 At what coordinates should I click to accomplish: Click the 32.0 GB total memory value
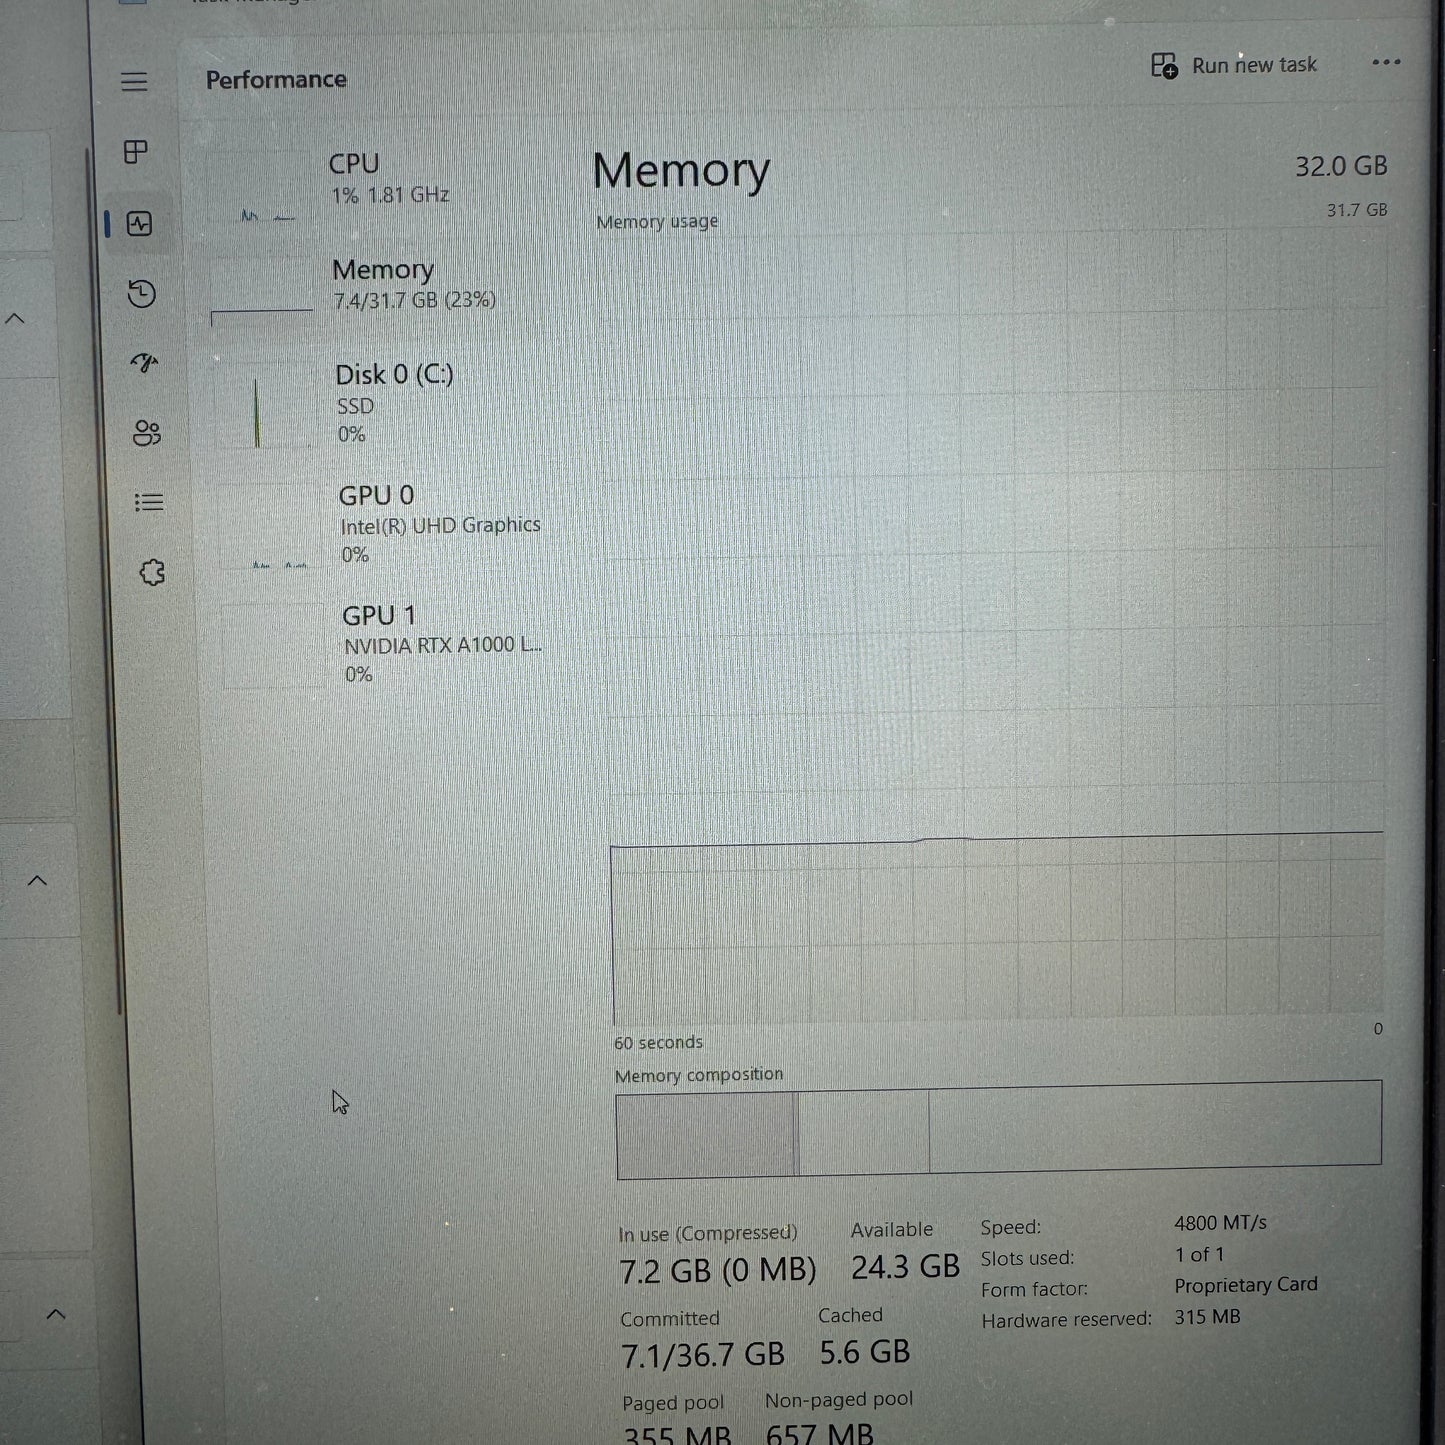(x=1341, y=166)
